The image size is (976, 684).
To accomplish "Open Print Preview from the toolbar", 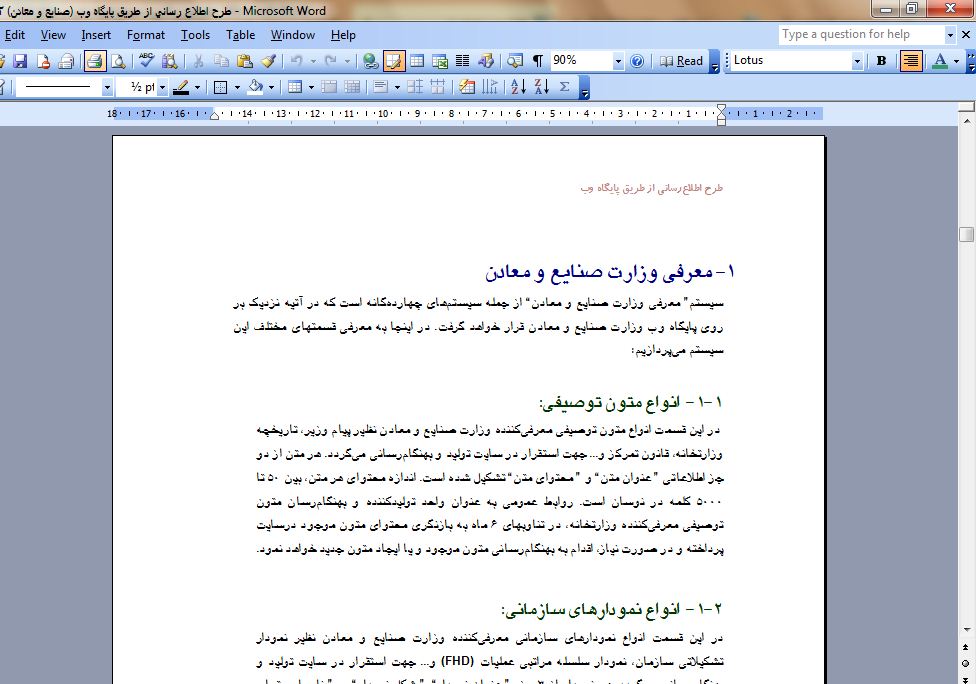I will (x=118, y=61).
